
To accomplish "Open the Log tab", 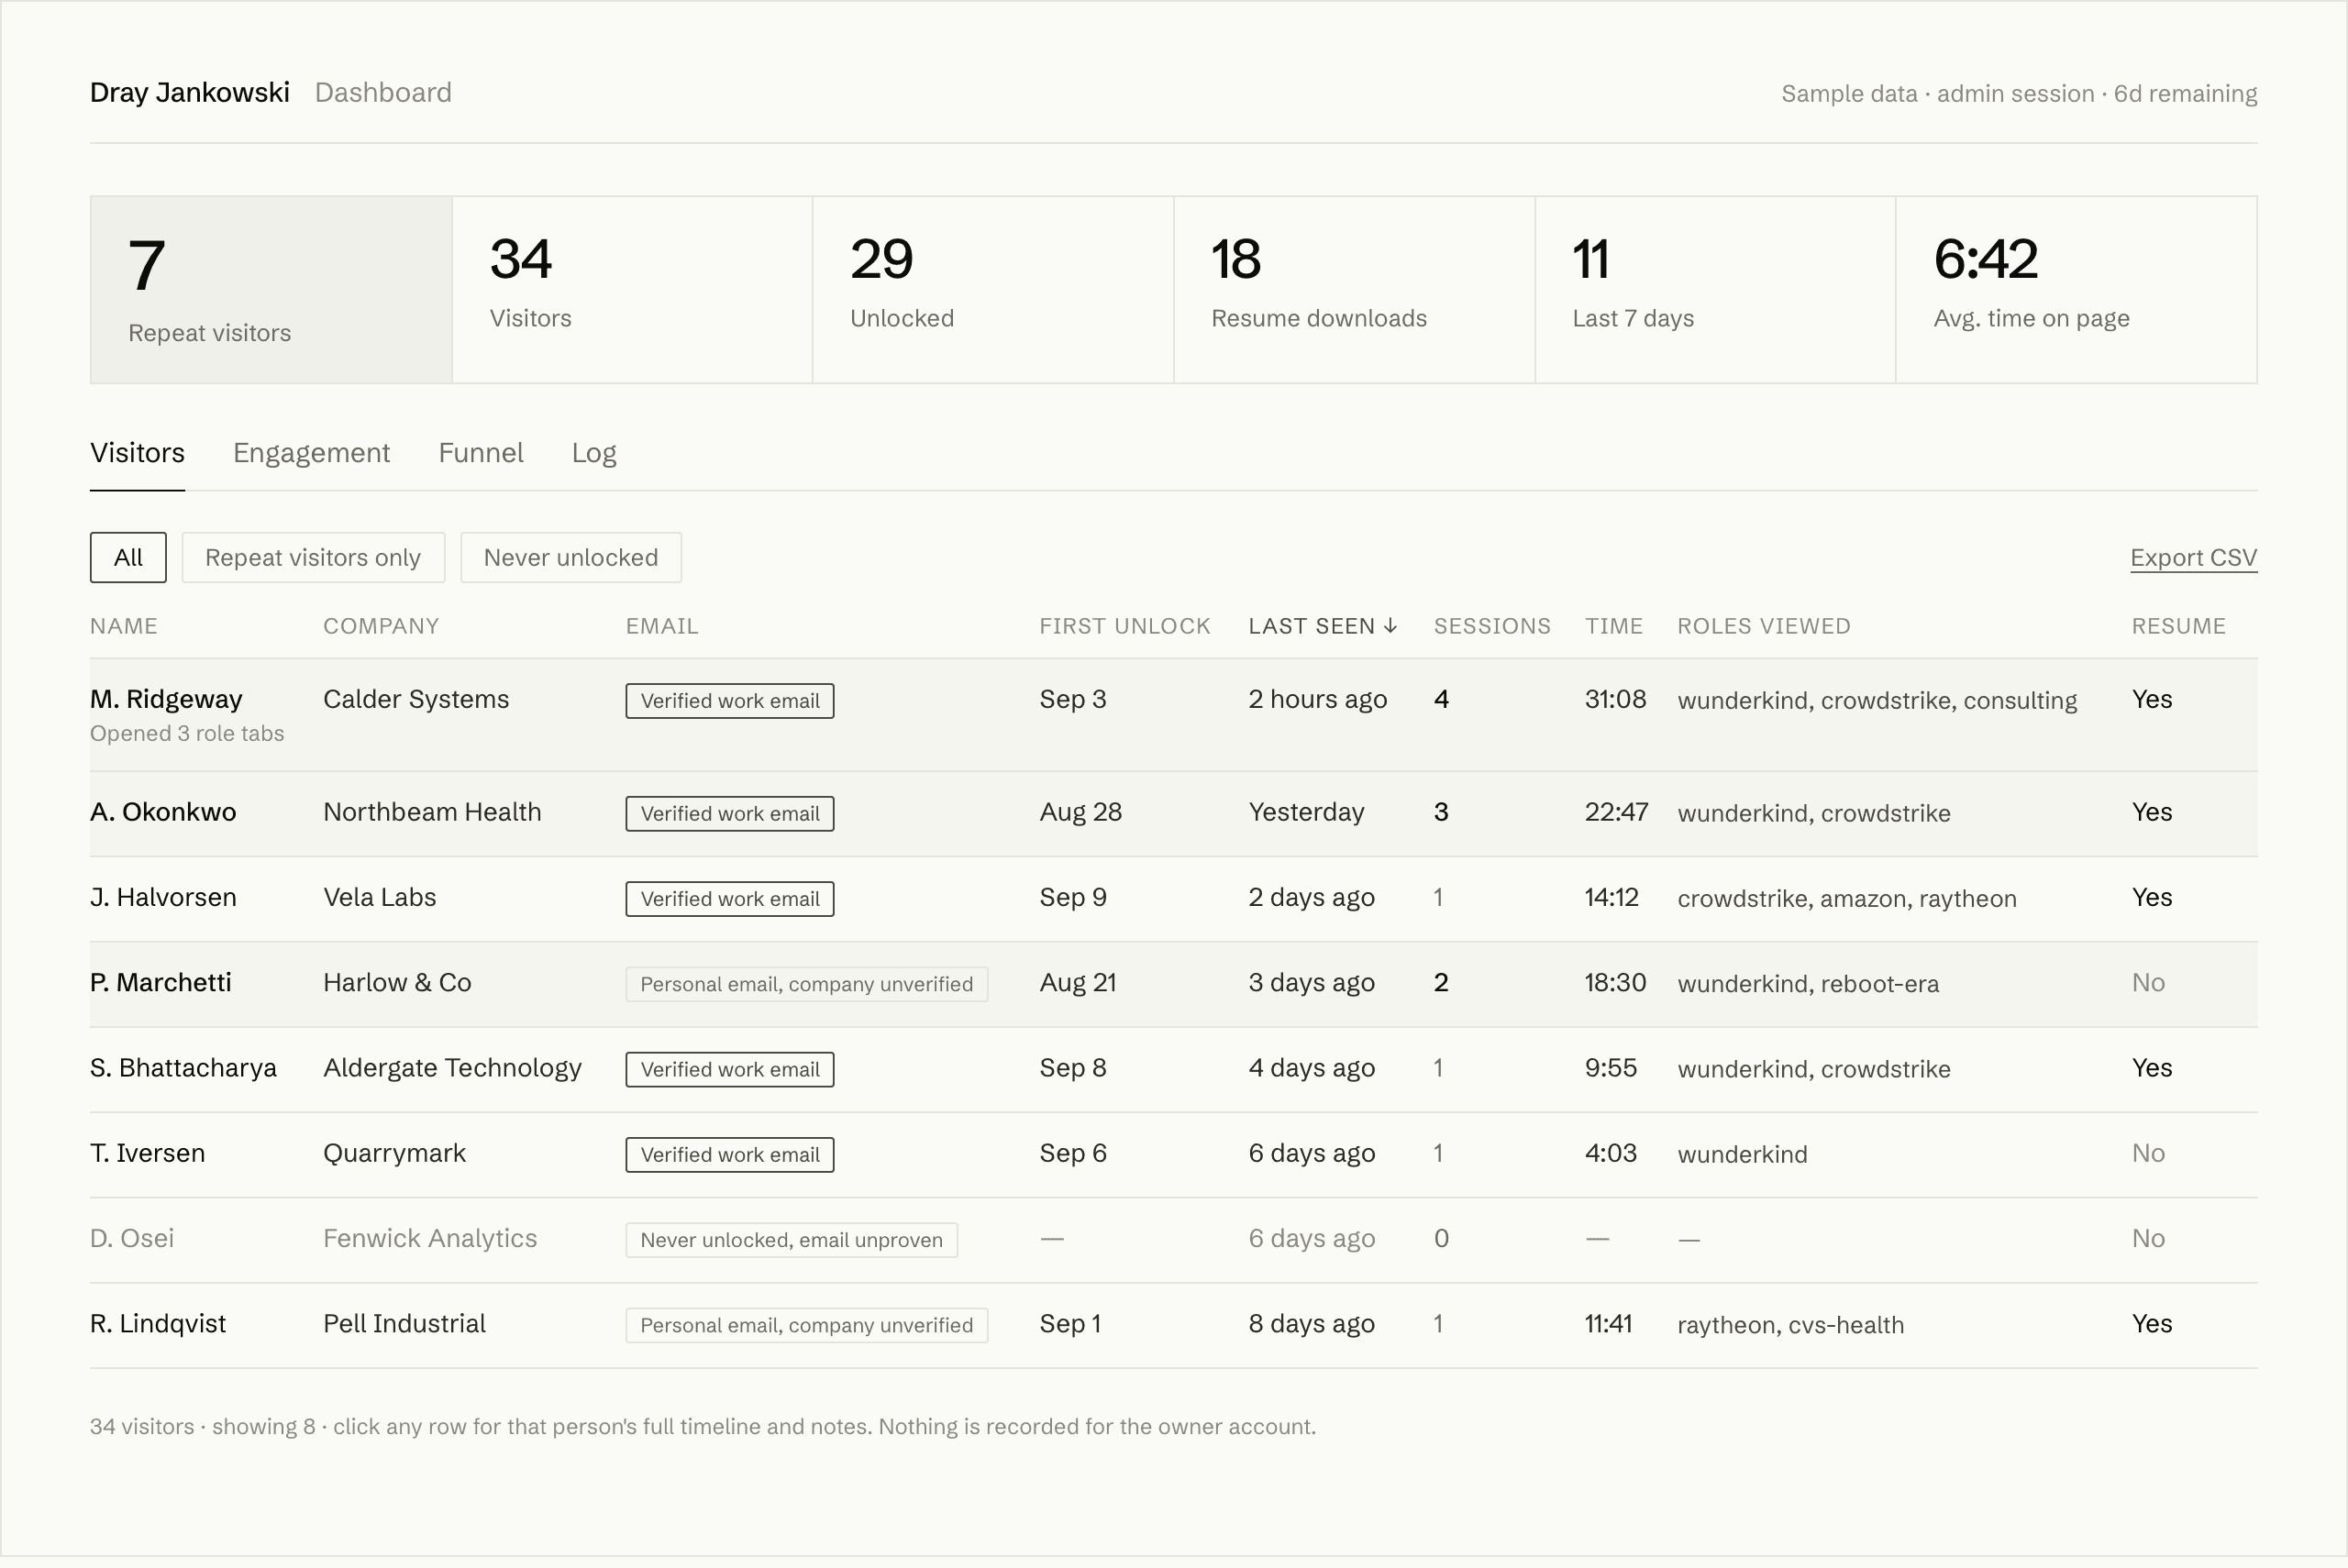I will 594,453.
